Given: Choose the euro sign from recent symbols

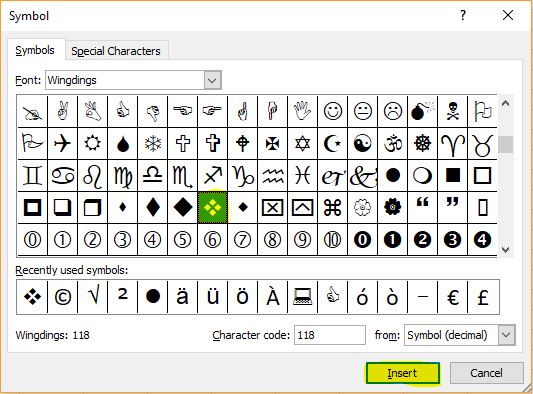Looking at the screenshot, I should (452, 297).
